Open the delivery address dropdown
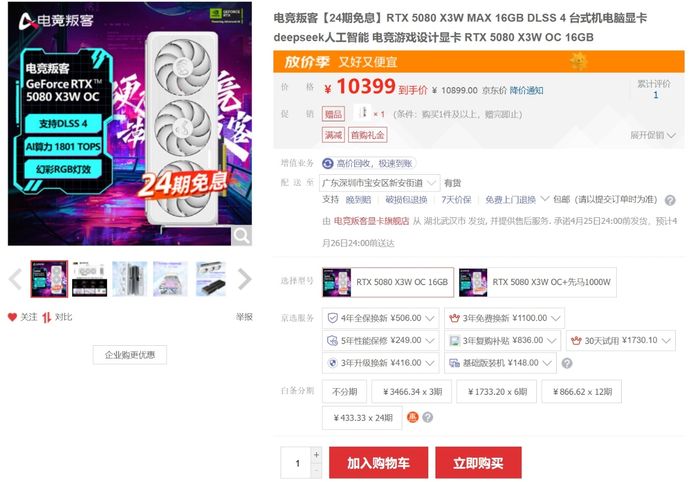This screenshot has height=482, width=700. pos(379,183)
